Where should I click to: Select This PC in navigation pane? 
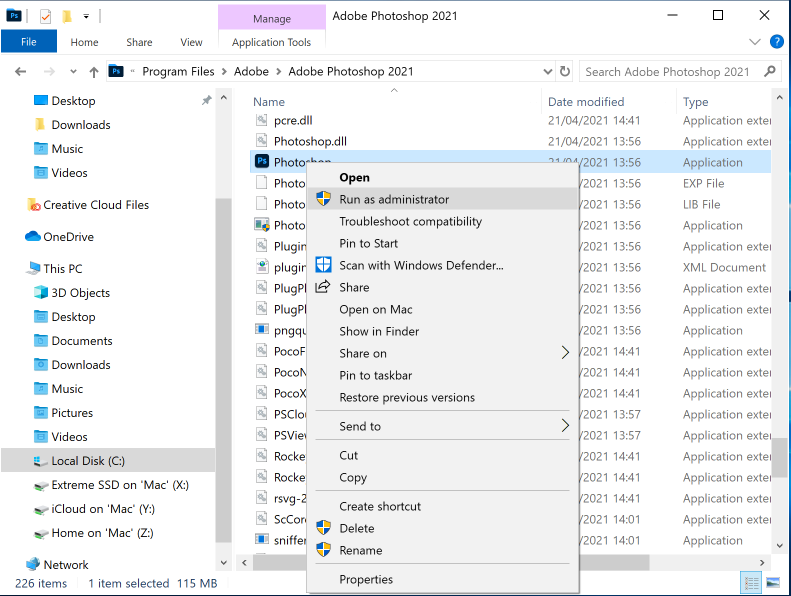coord(62,268)
